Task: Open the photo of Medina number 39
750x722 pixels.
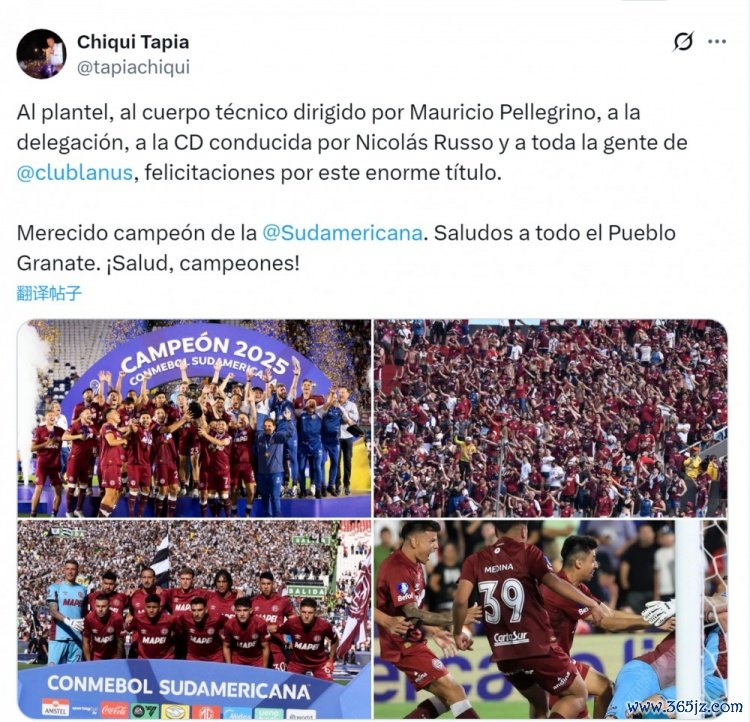Action: tap(551, 619)
